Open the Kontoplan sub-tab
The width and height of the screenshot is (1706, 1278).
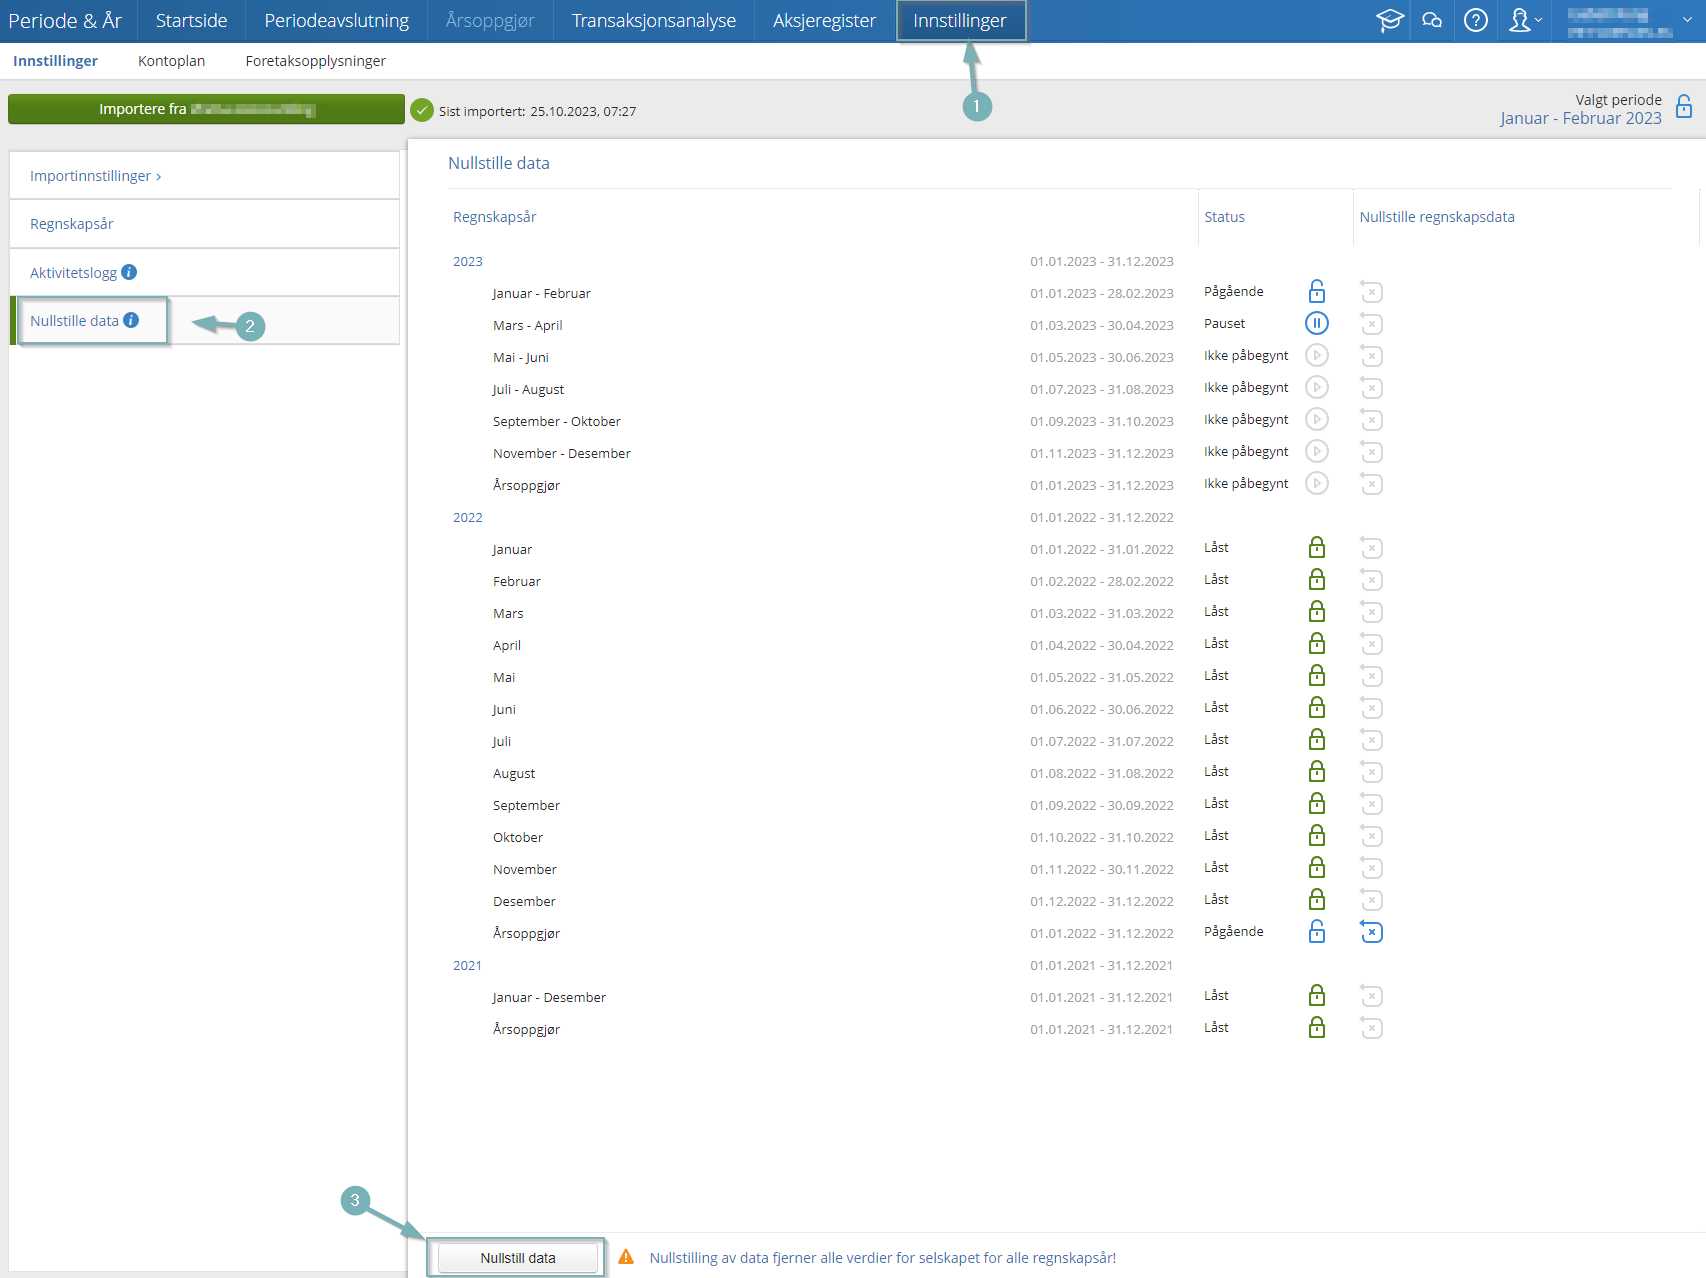pos(171,61)
